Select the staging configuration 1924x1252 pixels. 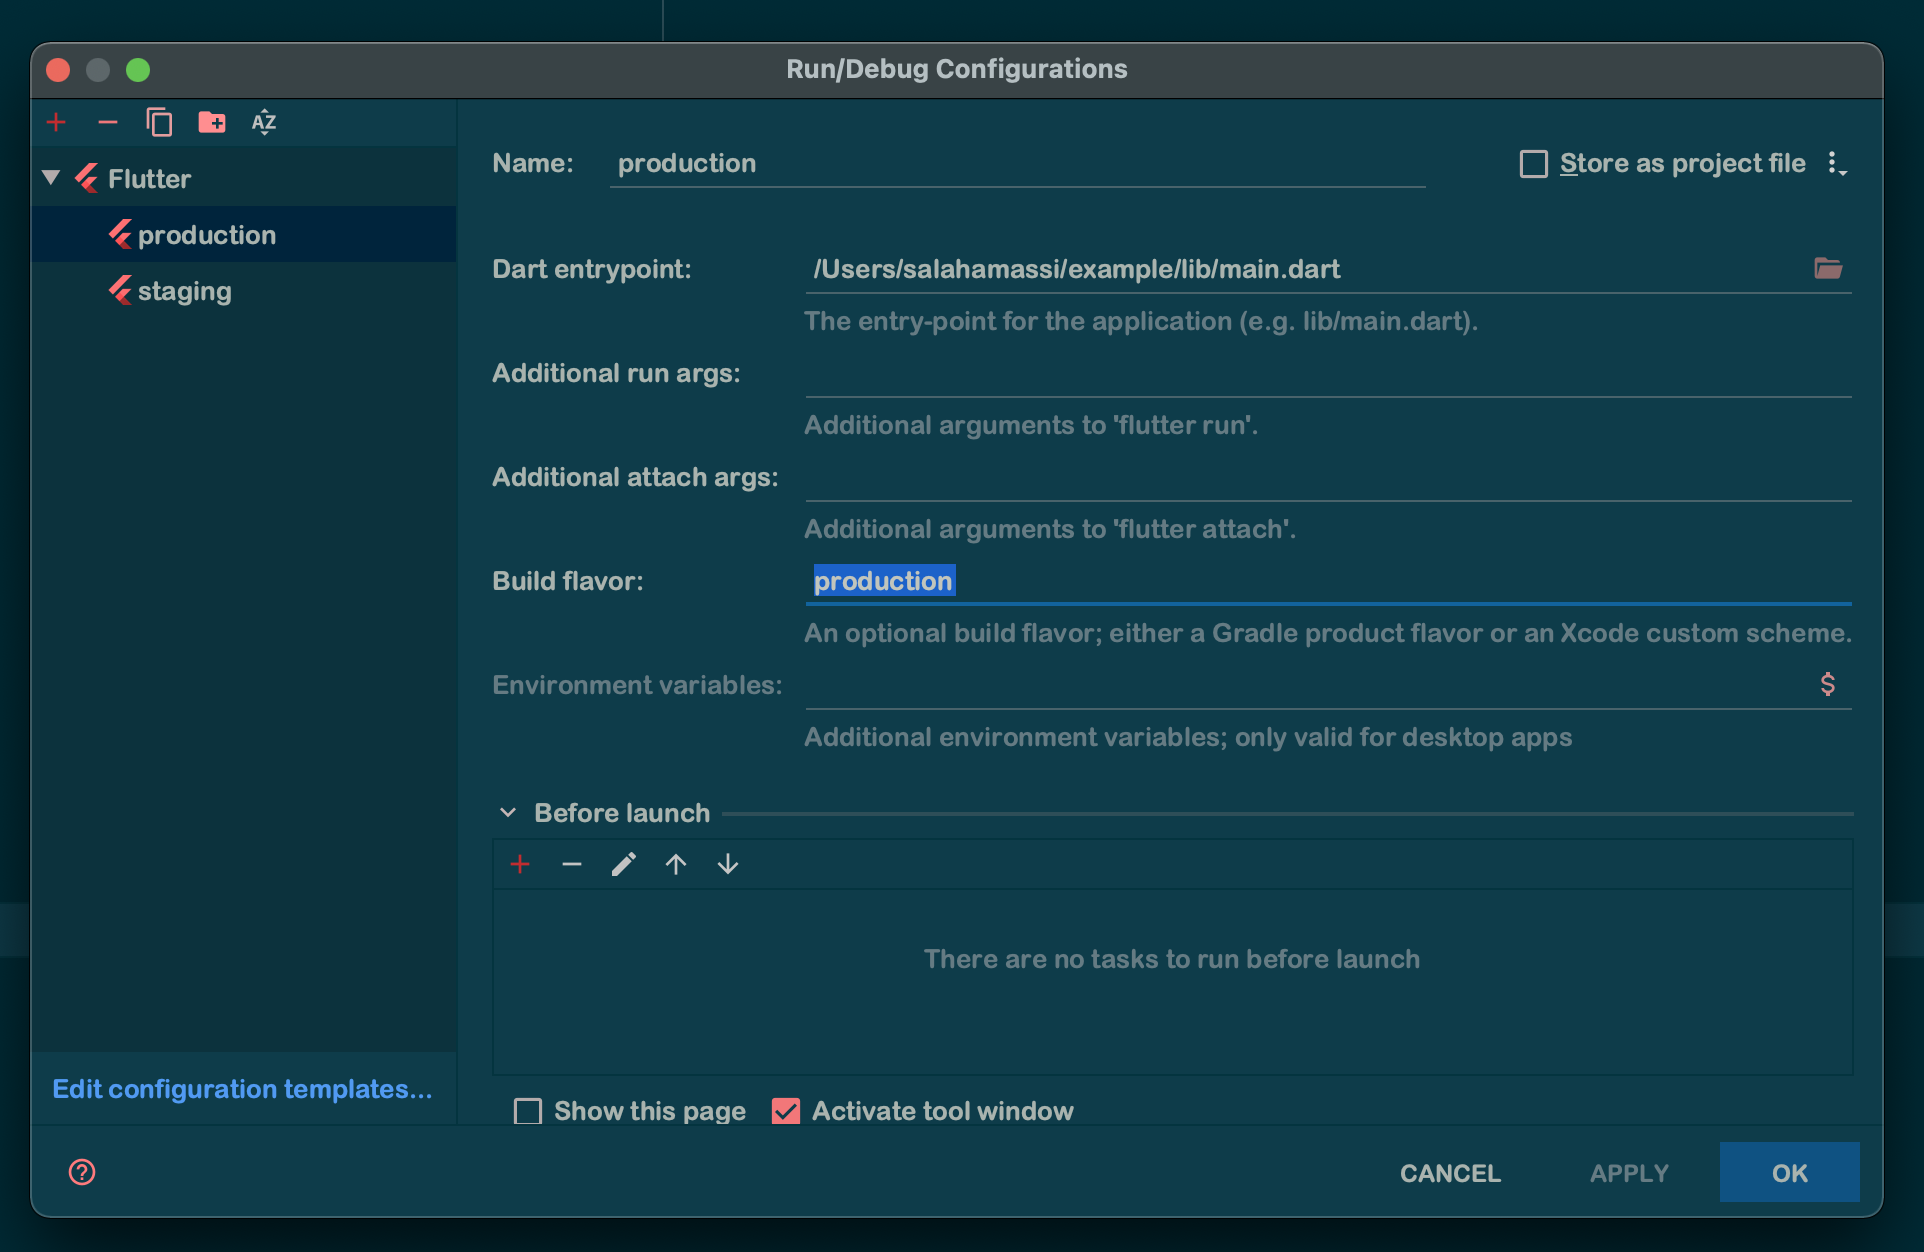coord(244,291)
